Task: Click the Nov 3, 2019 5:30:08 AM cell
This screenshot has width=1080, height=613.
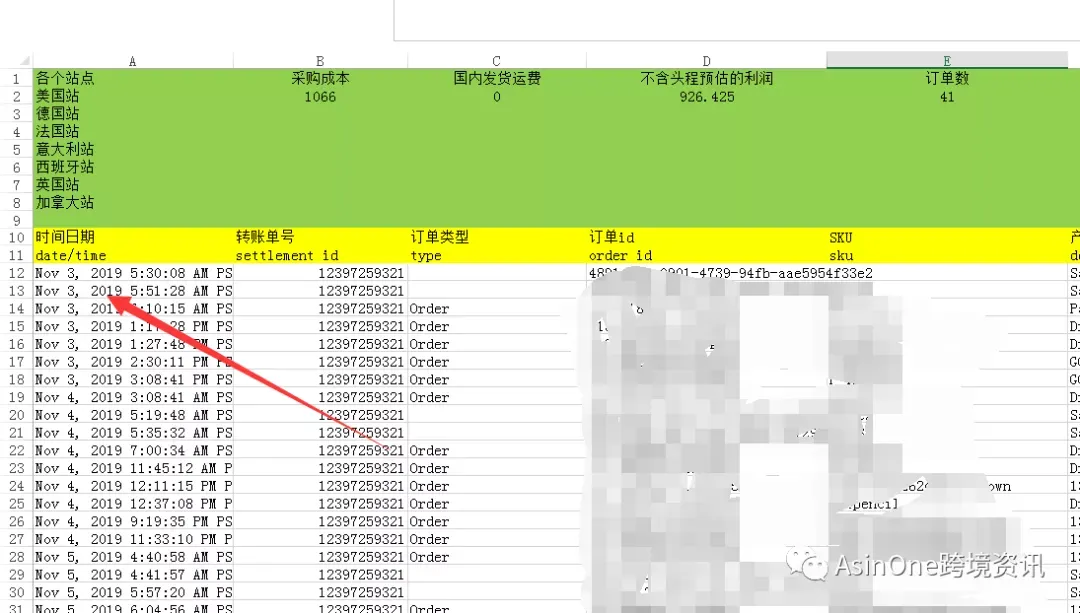Action: coord(133,273)
